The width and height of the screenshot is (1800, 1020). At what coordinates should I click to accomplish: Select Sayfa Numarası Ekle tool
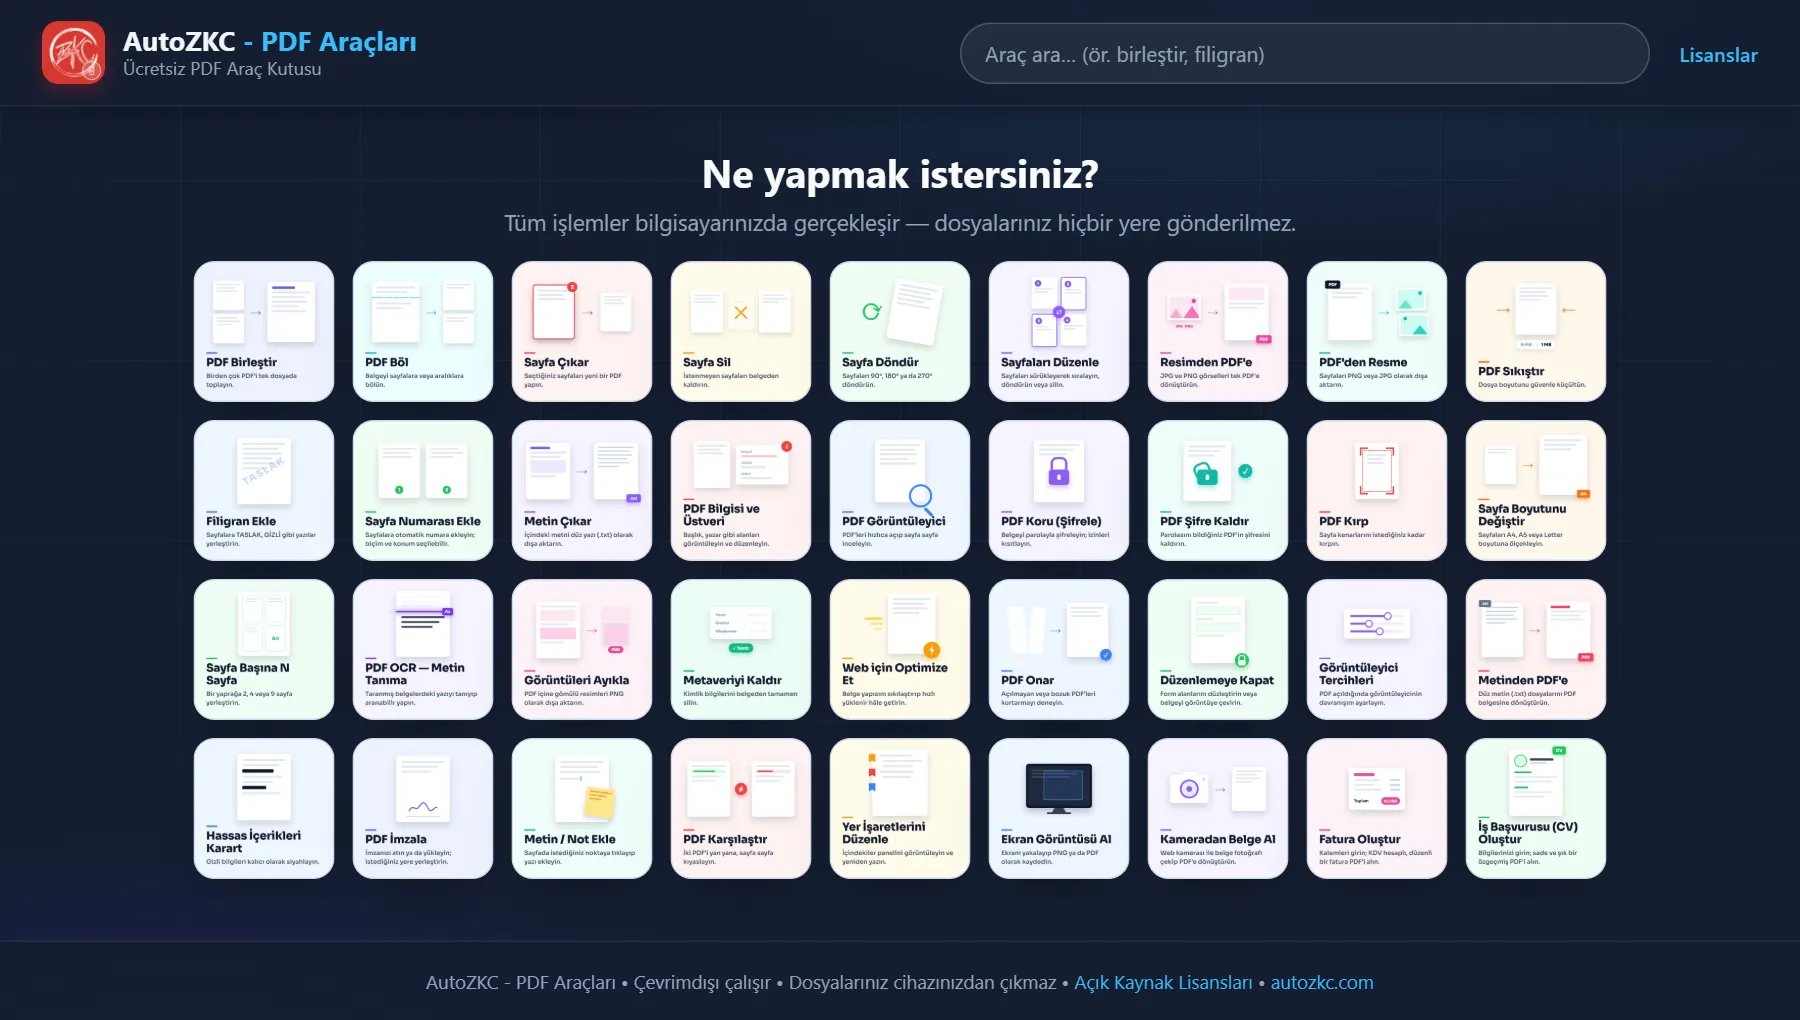423,491
